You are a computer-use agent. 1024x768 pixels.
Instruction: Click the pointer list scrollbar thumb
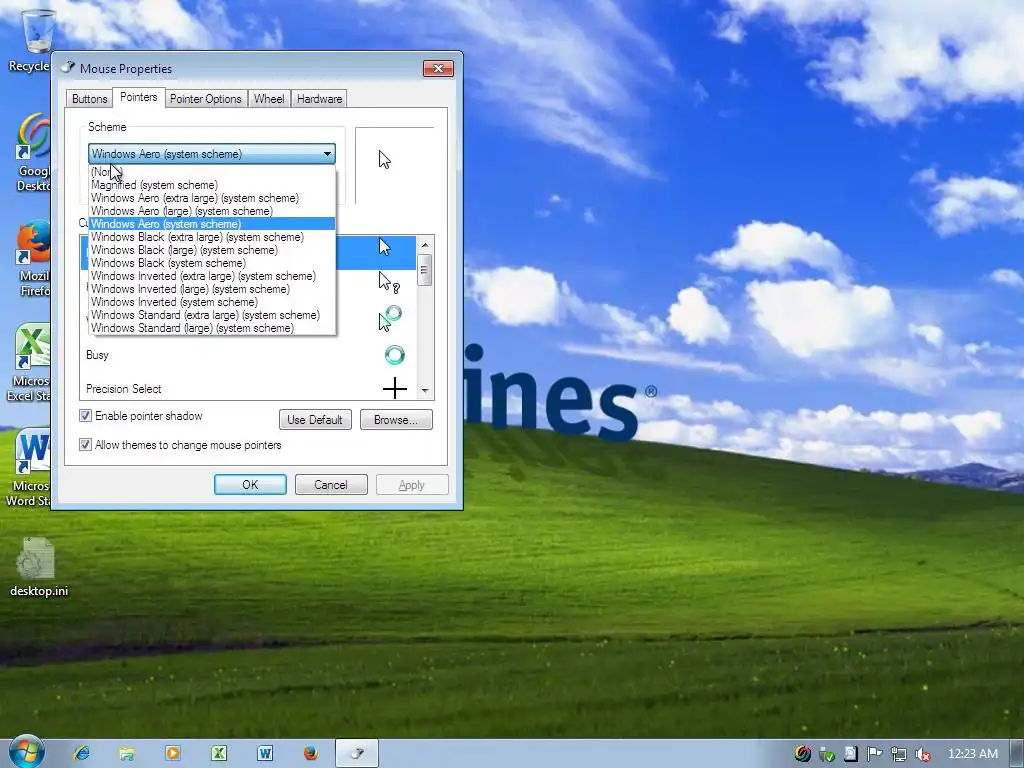(425, 270)
